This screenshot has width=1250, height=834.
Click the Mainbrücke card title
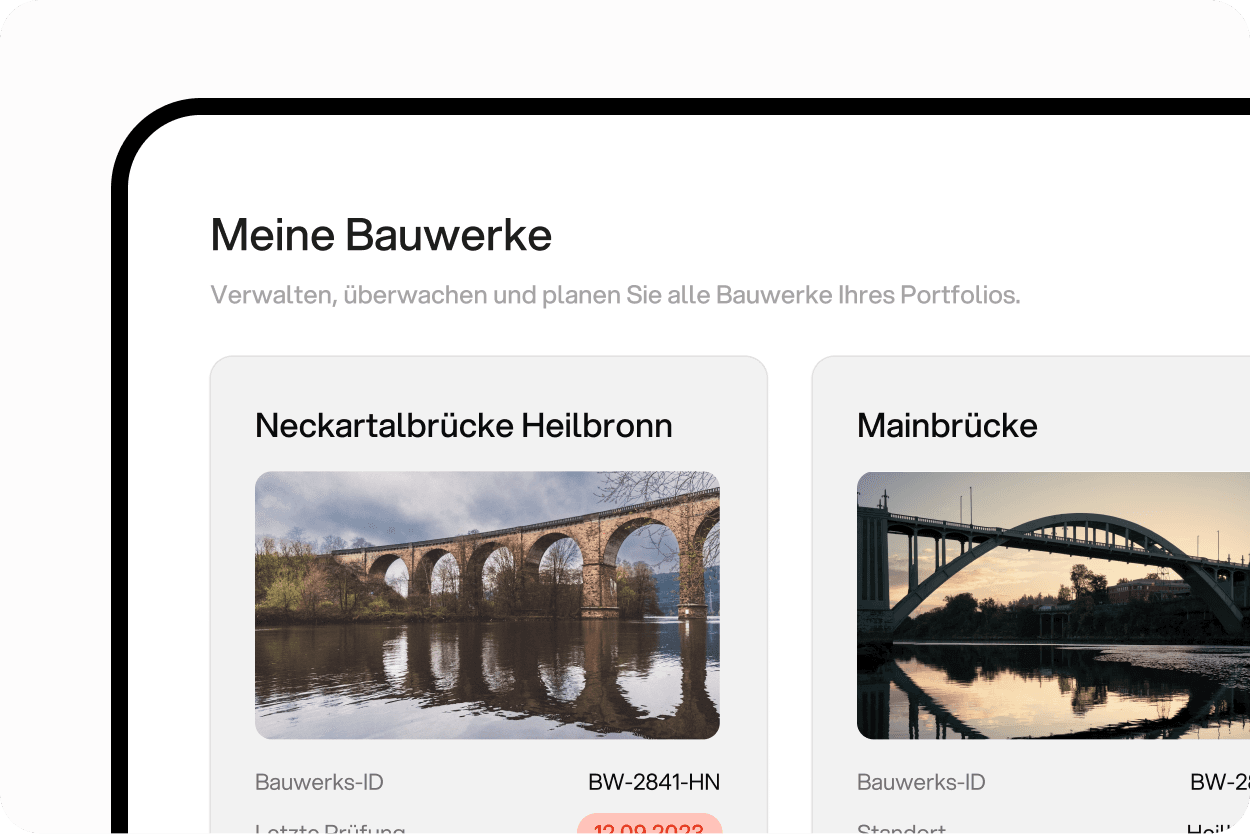click(947, 426)
